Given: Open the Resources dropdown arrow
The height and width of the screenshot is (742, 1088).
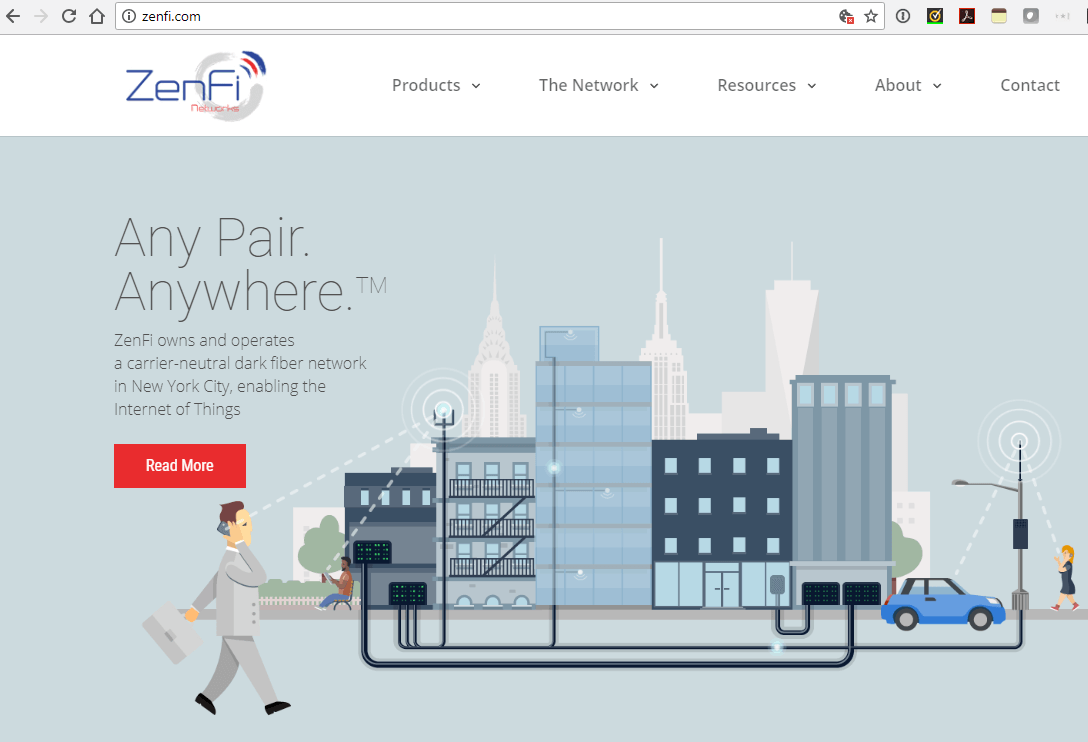Looking at the screenshot, I should [x=812, y=86].
